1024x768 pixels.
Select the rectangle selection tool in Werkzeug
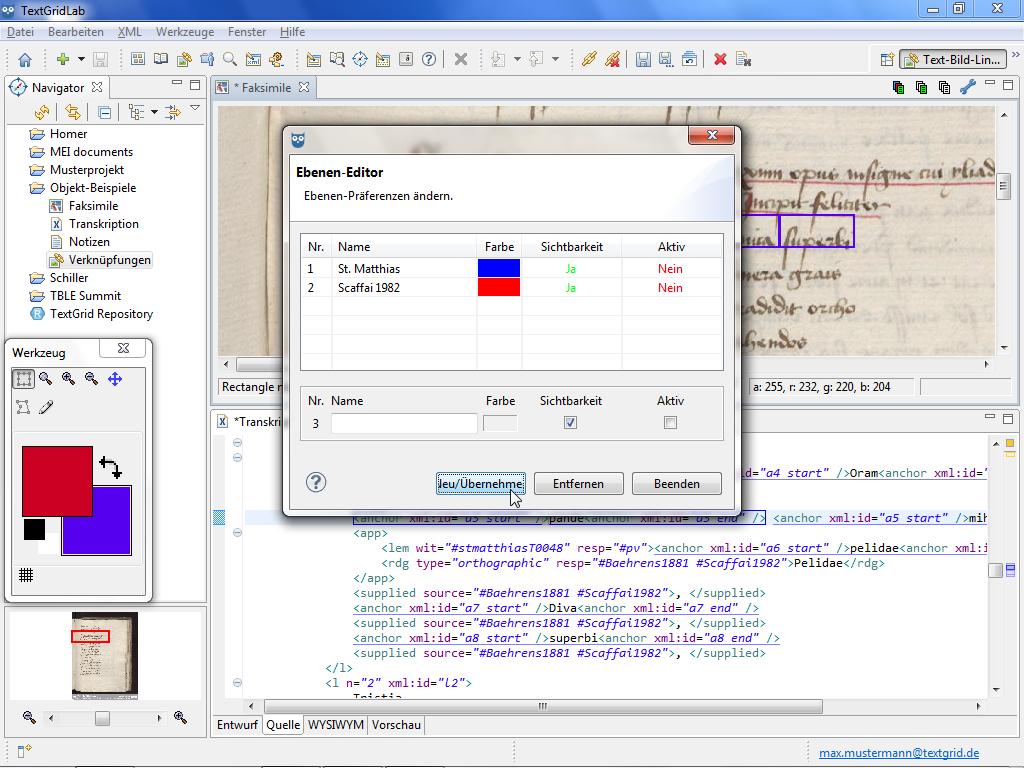(23, 379)
